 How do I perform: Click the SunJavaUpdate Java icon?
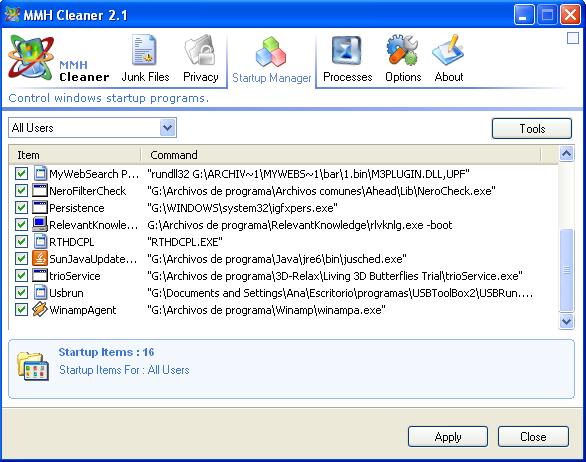(40, 258)
